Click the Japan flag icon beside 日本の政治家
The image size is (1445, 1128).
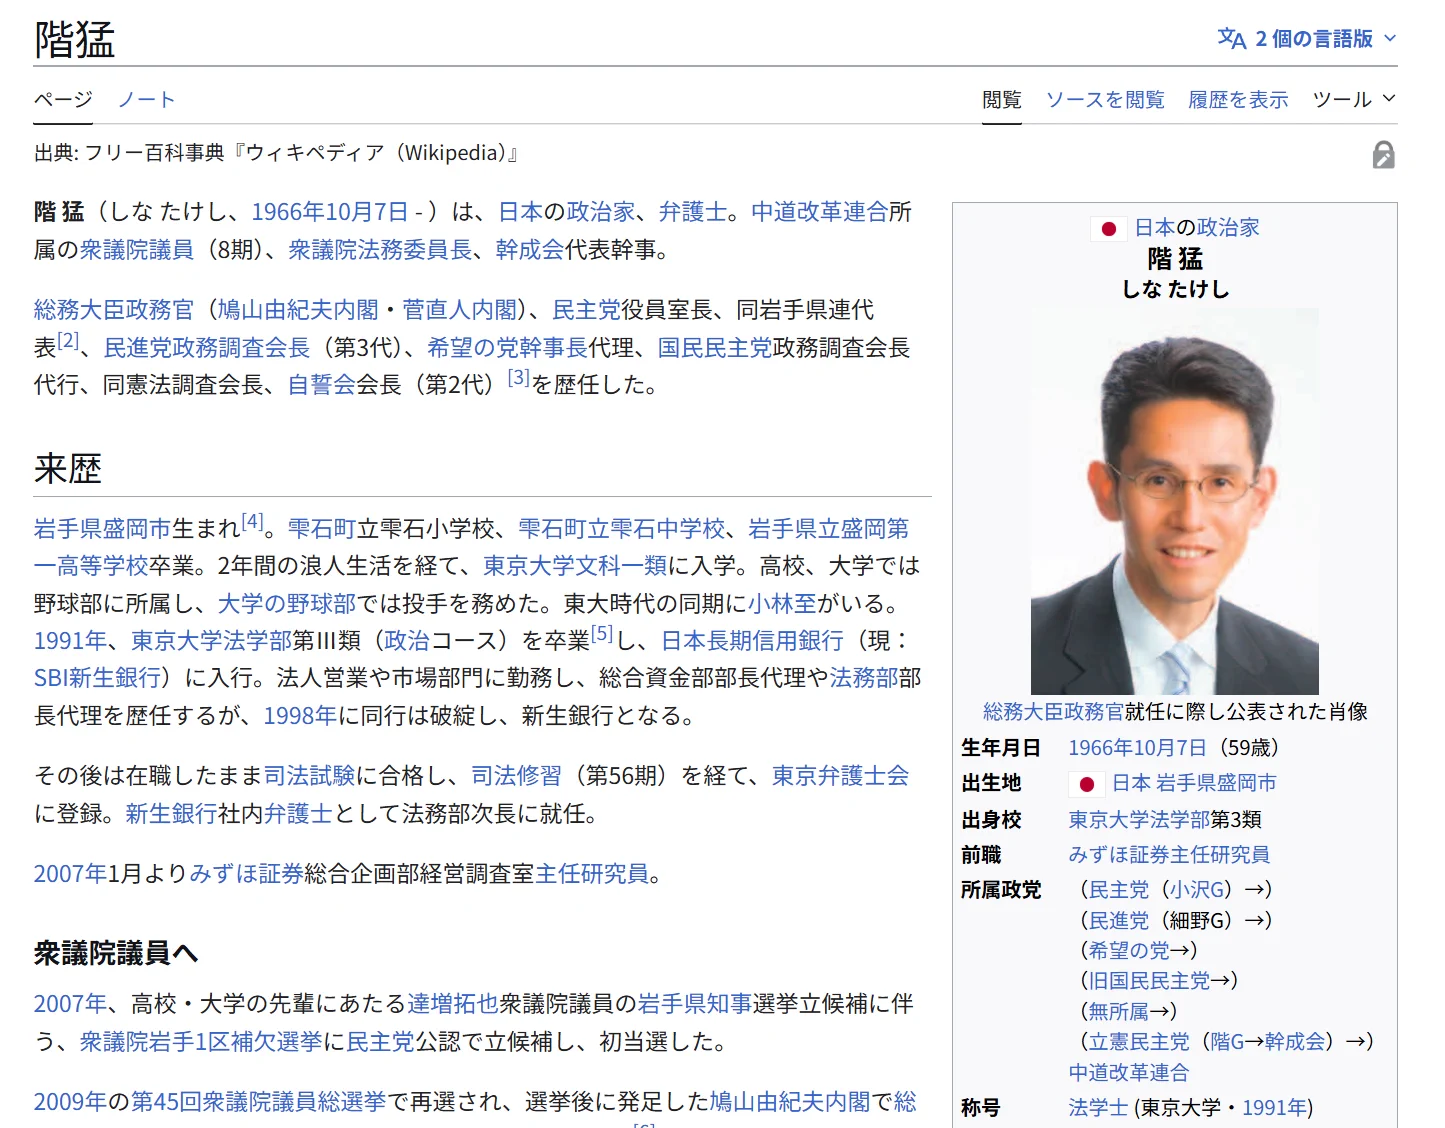(1108, 229)
